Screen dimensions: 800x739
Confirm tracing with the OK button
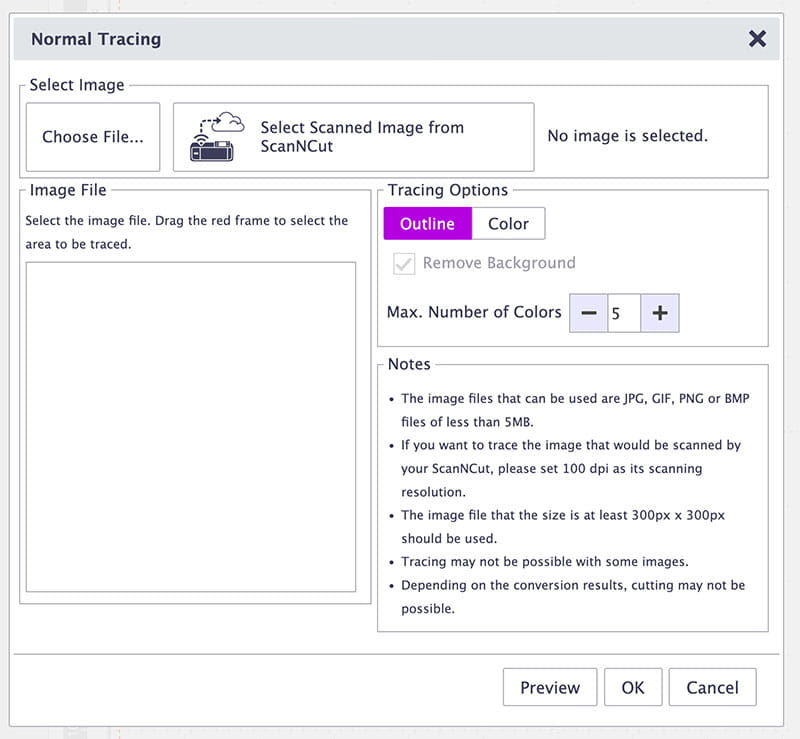633,688
